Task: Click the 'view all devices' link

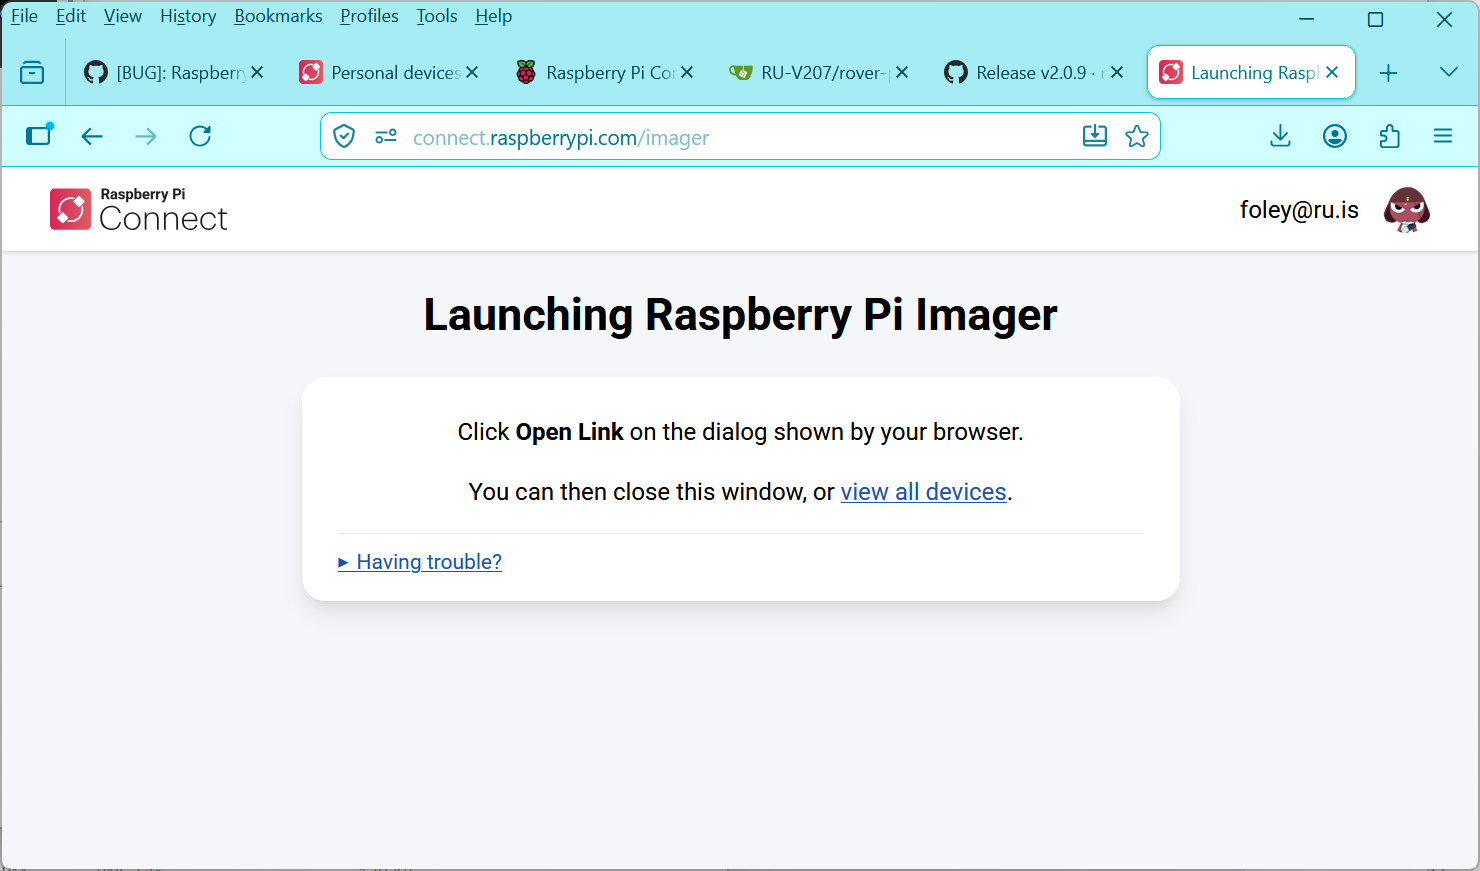Action: [x=923, y=492]
